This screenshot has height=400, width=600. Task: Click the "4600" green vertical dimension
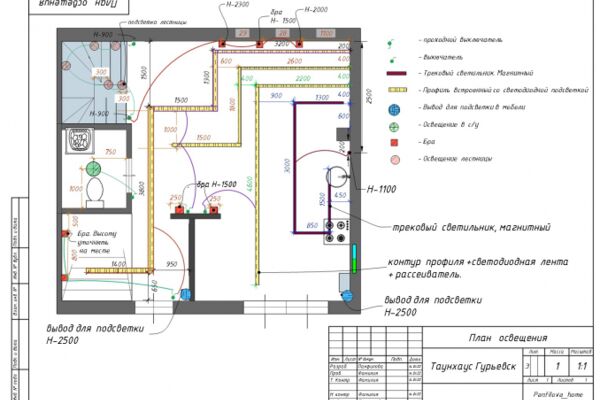click(x=250, y=184)
